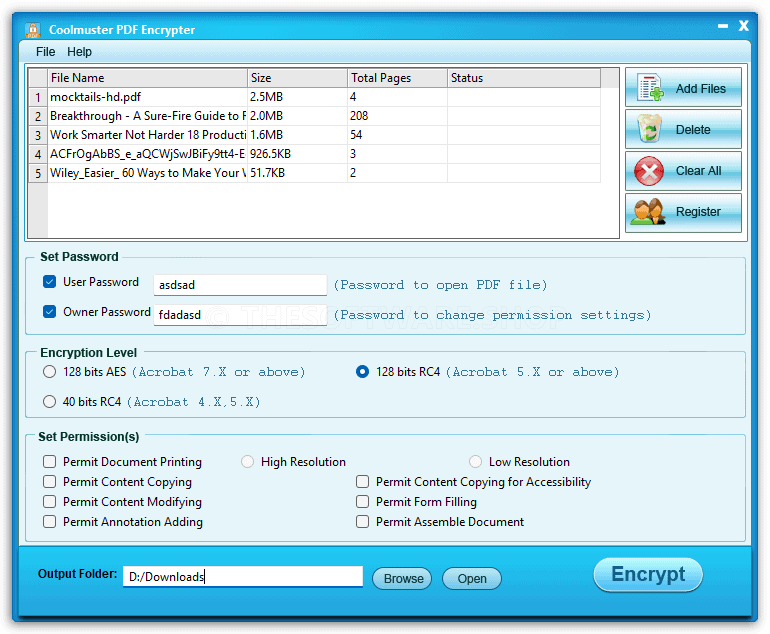The width and height of the screenshot is (770, 634).
Task: Click the Status column header
Action: click(x=524, y=78)
